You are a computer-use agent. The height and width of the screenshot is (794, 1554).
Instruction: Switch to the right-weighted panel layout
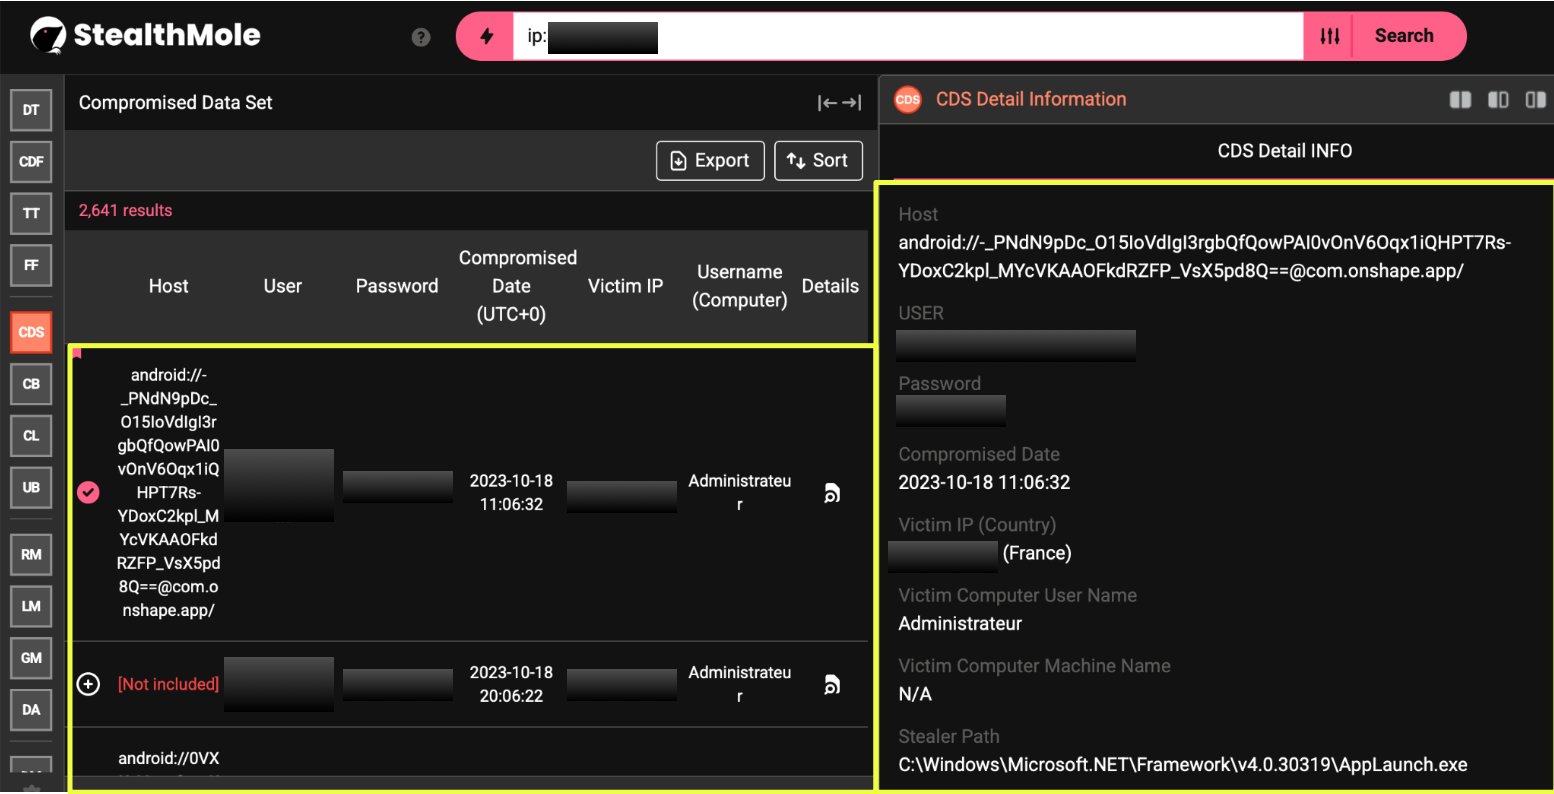pyautogui.click(x=1535, y=100)
